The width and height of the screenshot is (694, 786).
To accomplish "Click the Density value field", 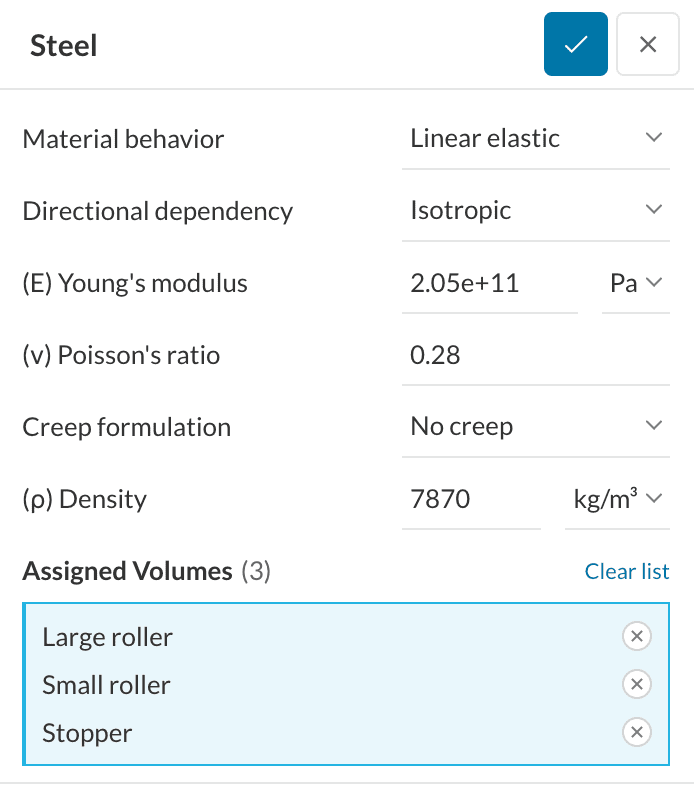I will pyautogui.click(x=471, y=499).
